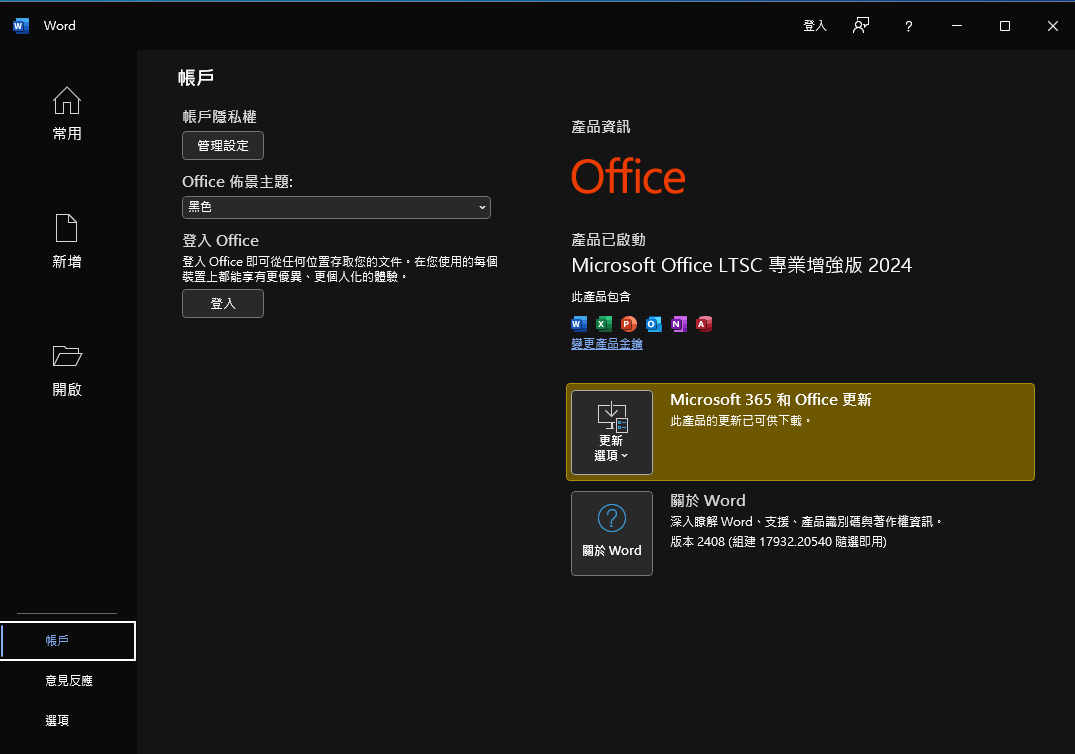This screenshot has height=754, width=1075.
Task: Click the Access icon in product list
Action: click(704, 323)
